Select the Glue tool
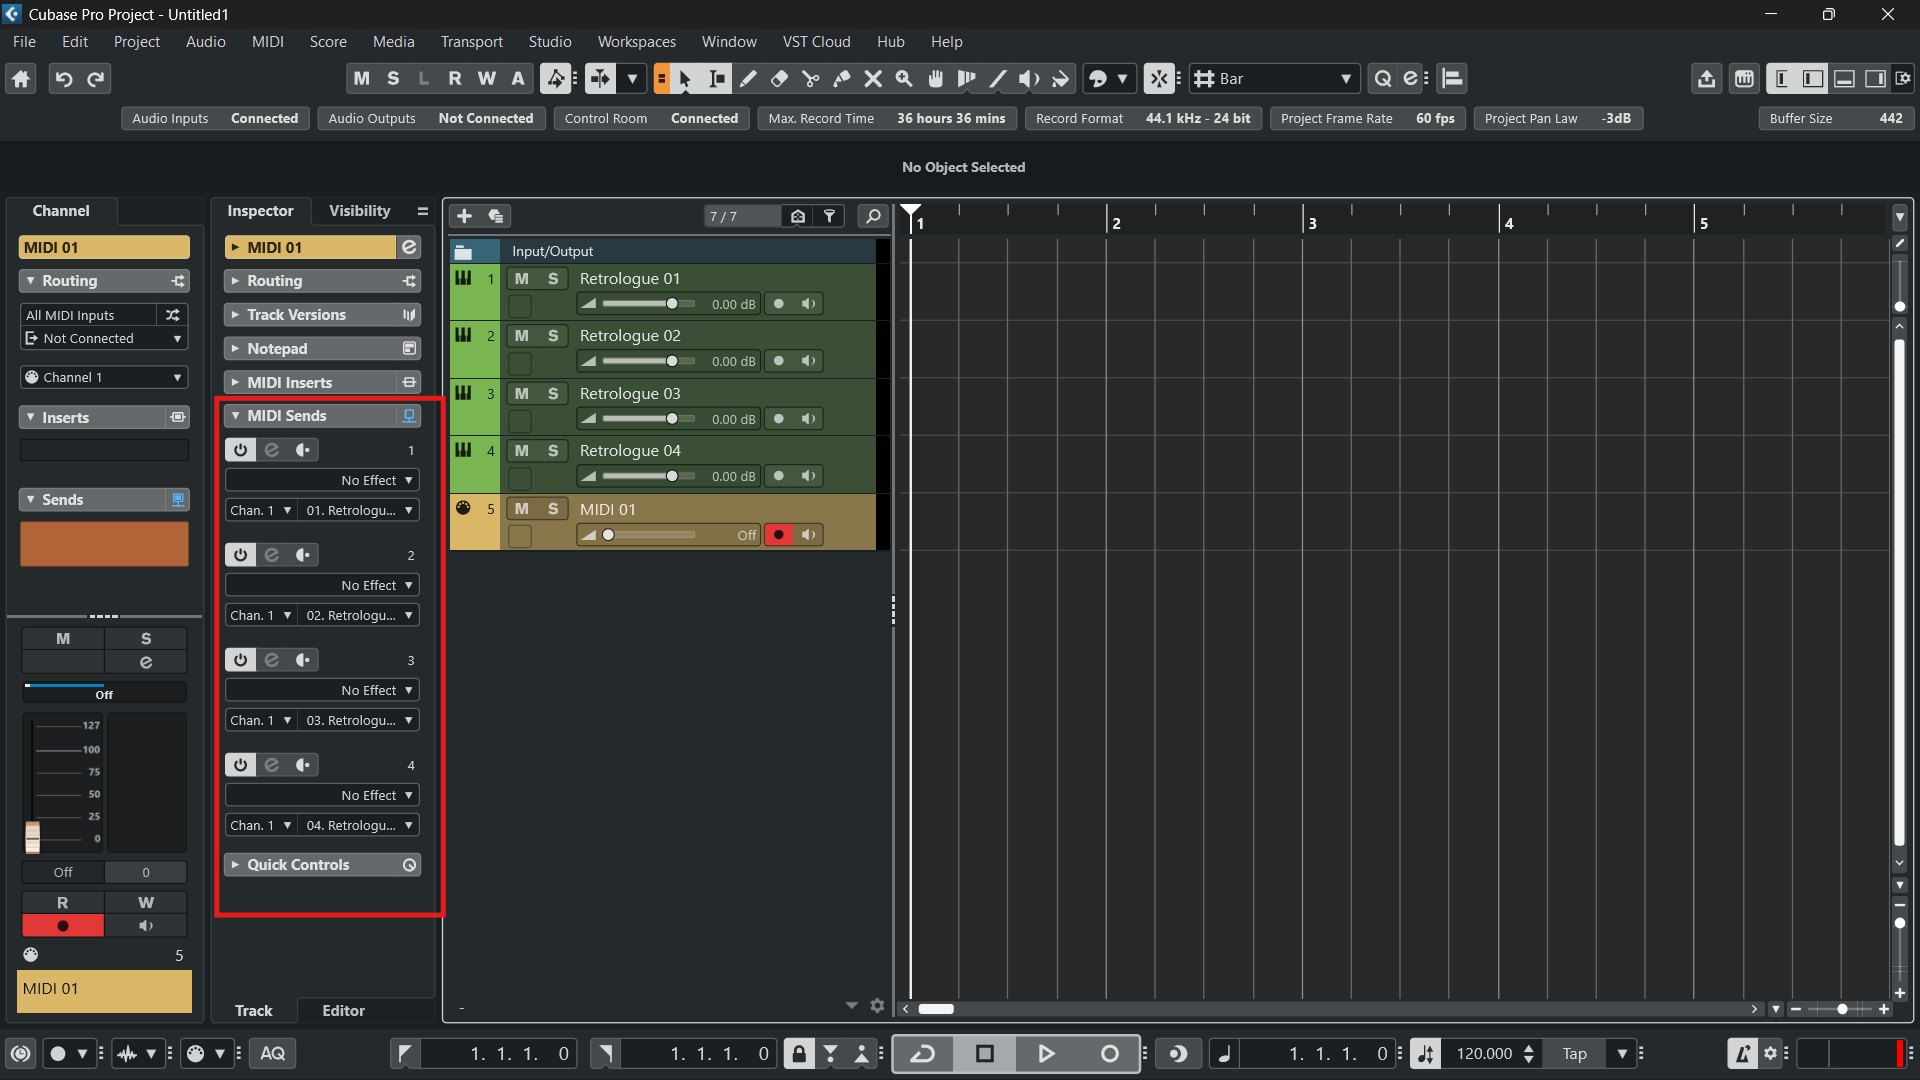The image size is (1920, 1080). click(842, 79)
